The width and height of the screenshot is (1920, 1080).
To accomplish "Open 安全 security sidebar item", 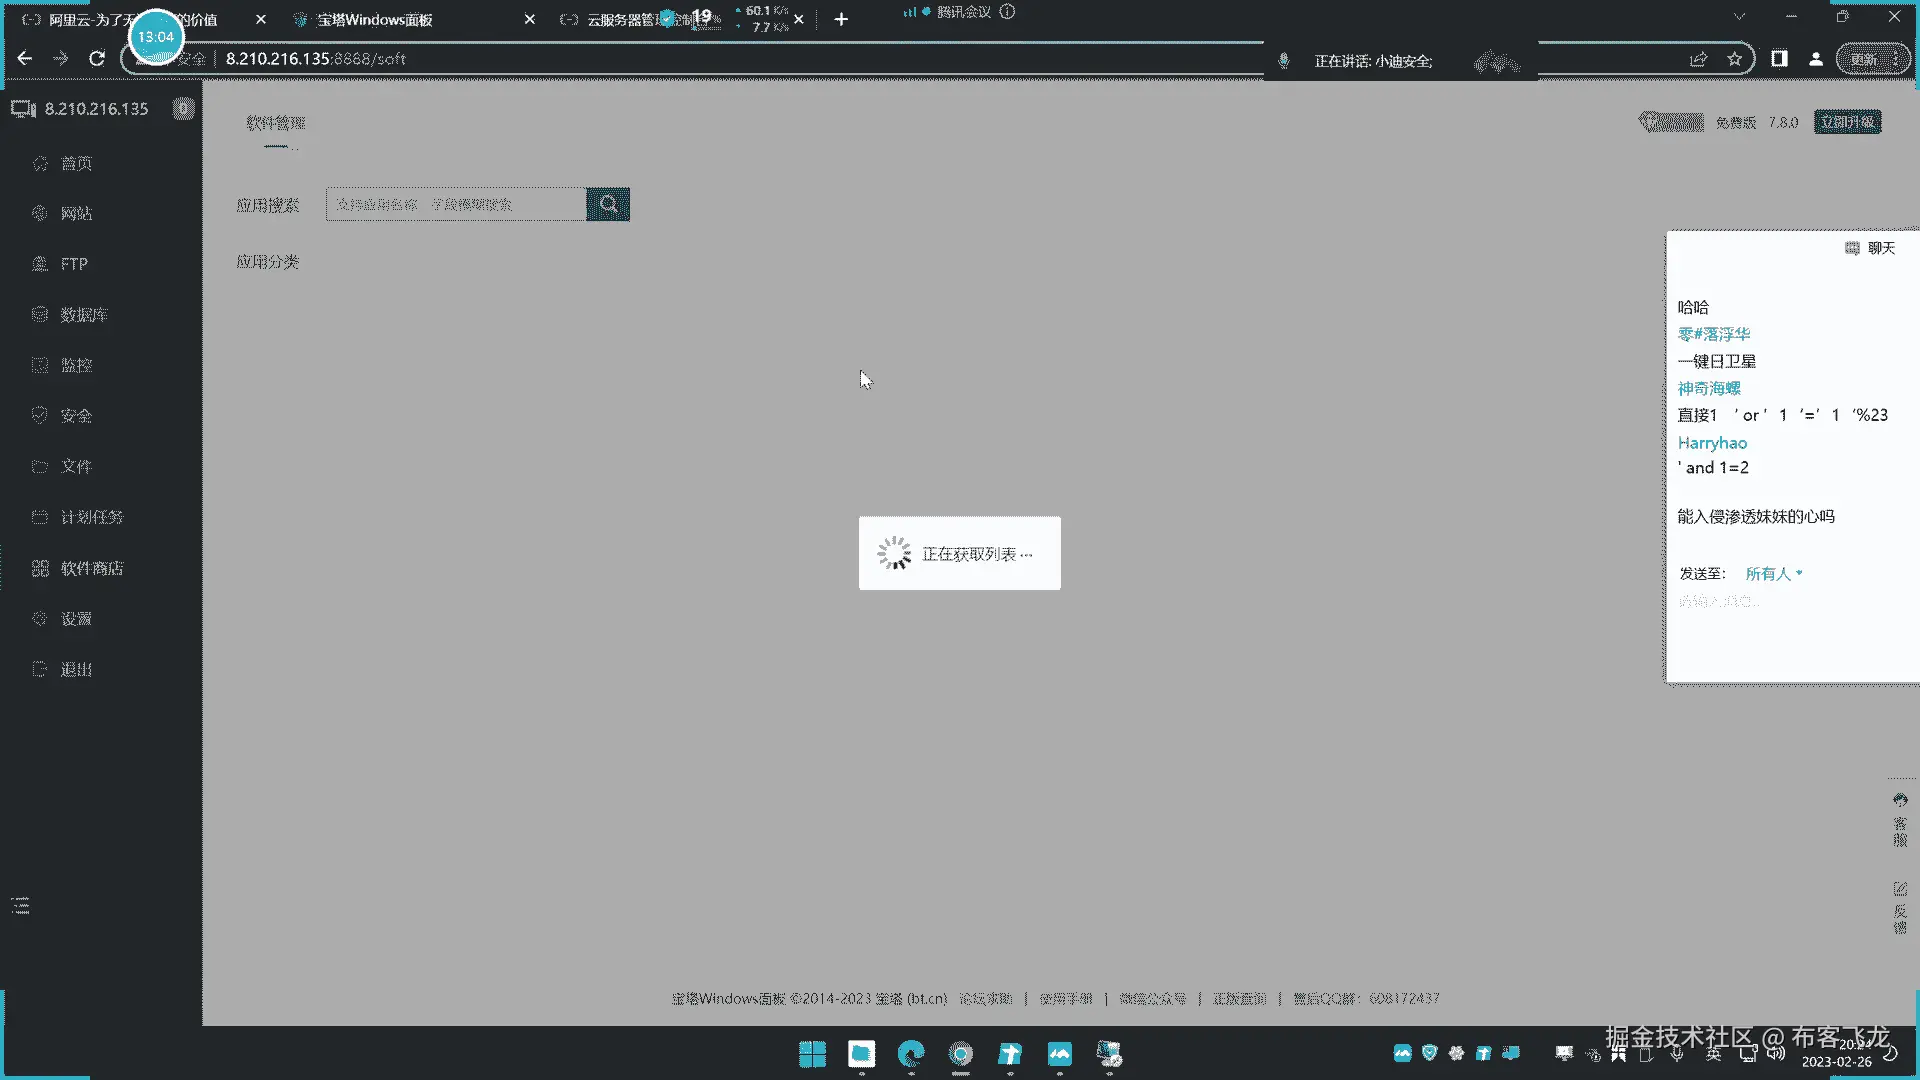I will [x=76, y=416].
